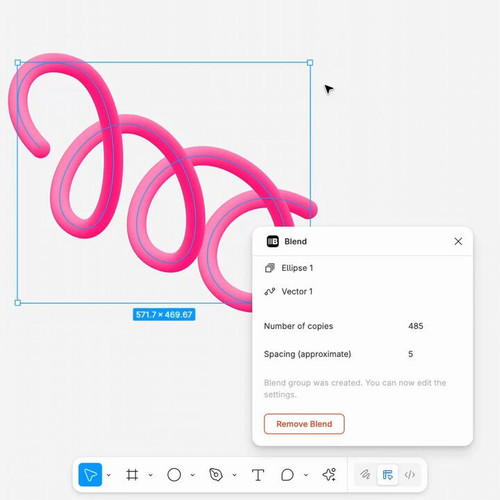
Task: Click the Spacing (approximate) label
Action: pyautogui.click(x=307, y=354)
